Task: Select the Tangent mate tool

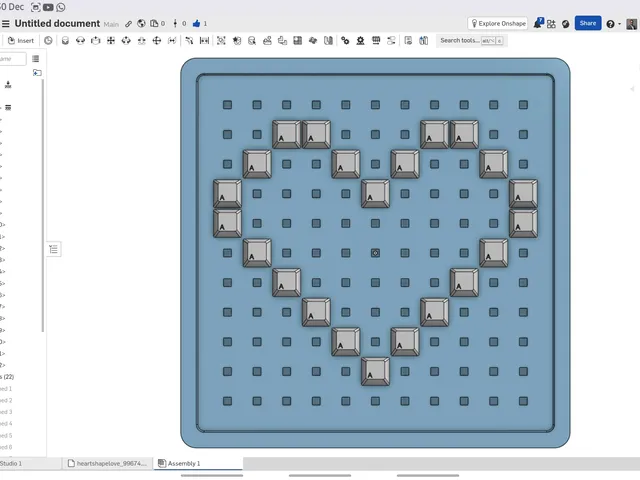Action: tap(189, 40)
